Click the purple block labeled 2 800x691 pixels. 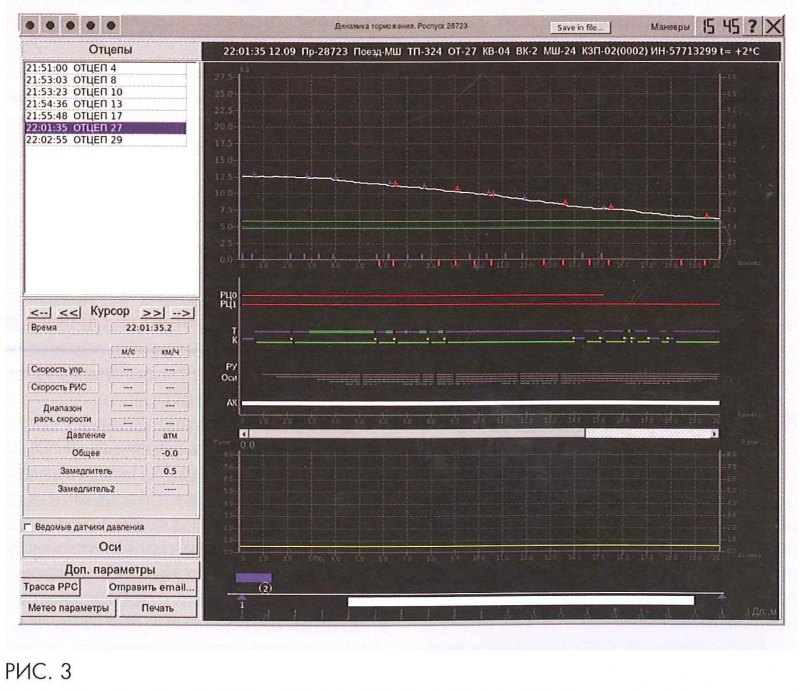[x=253, y=577]
